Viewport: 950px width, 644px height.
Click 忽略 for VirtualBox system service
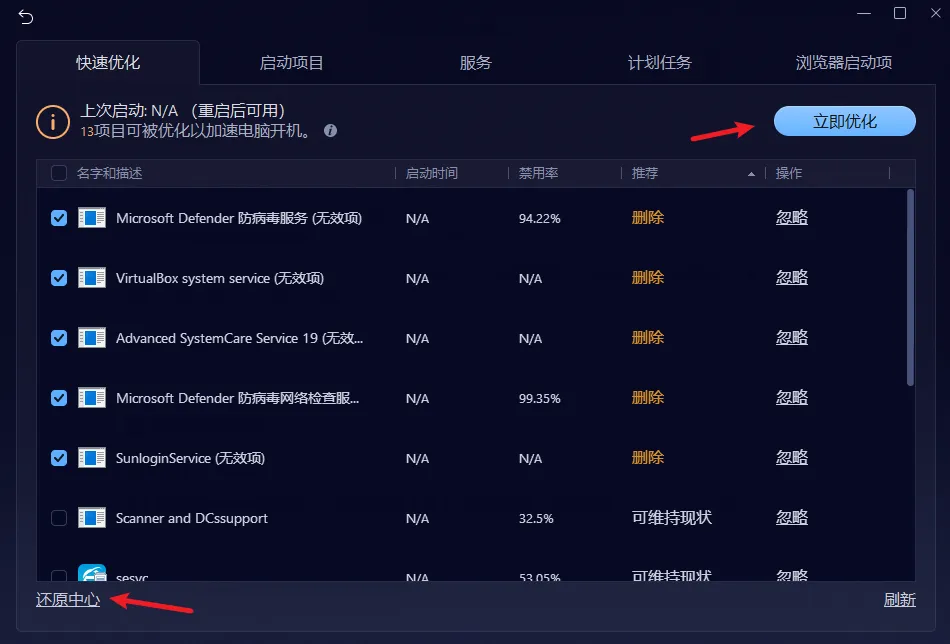pos(792,277)
